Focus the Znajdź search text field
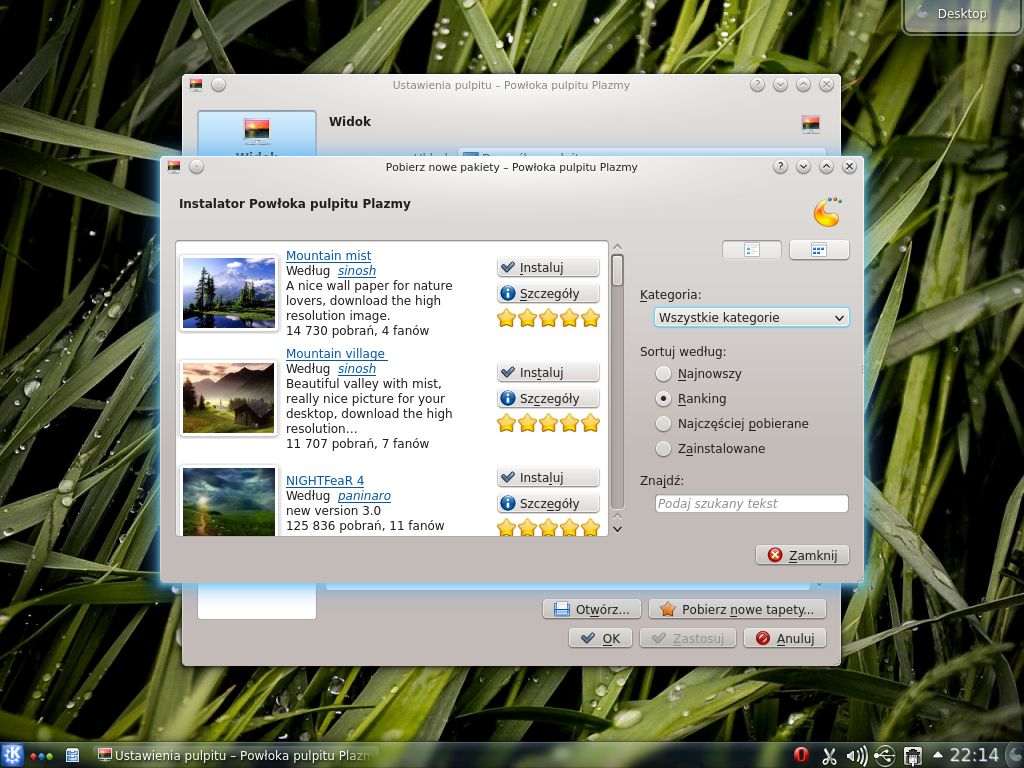 (x=751, y=504)
